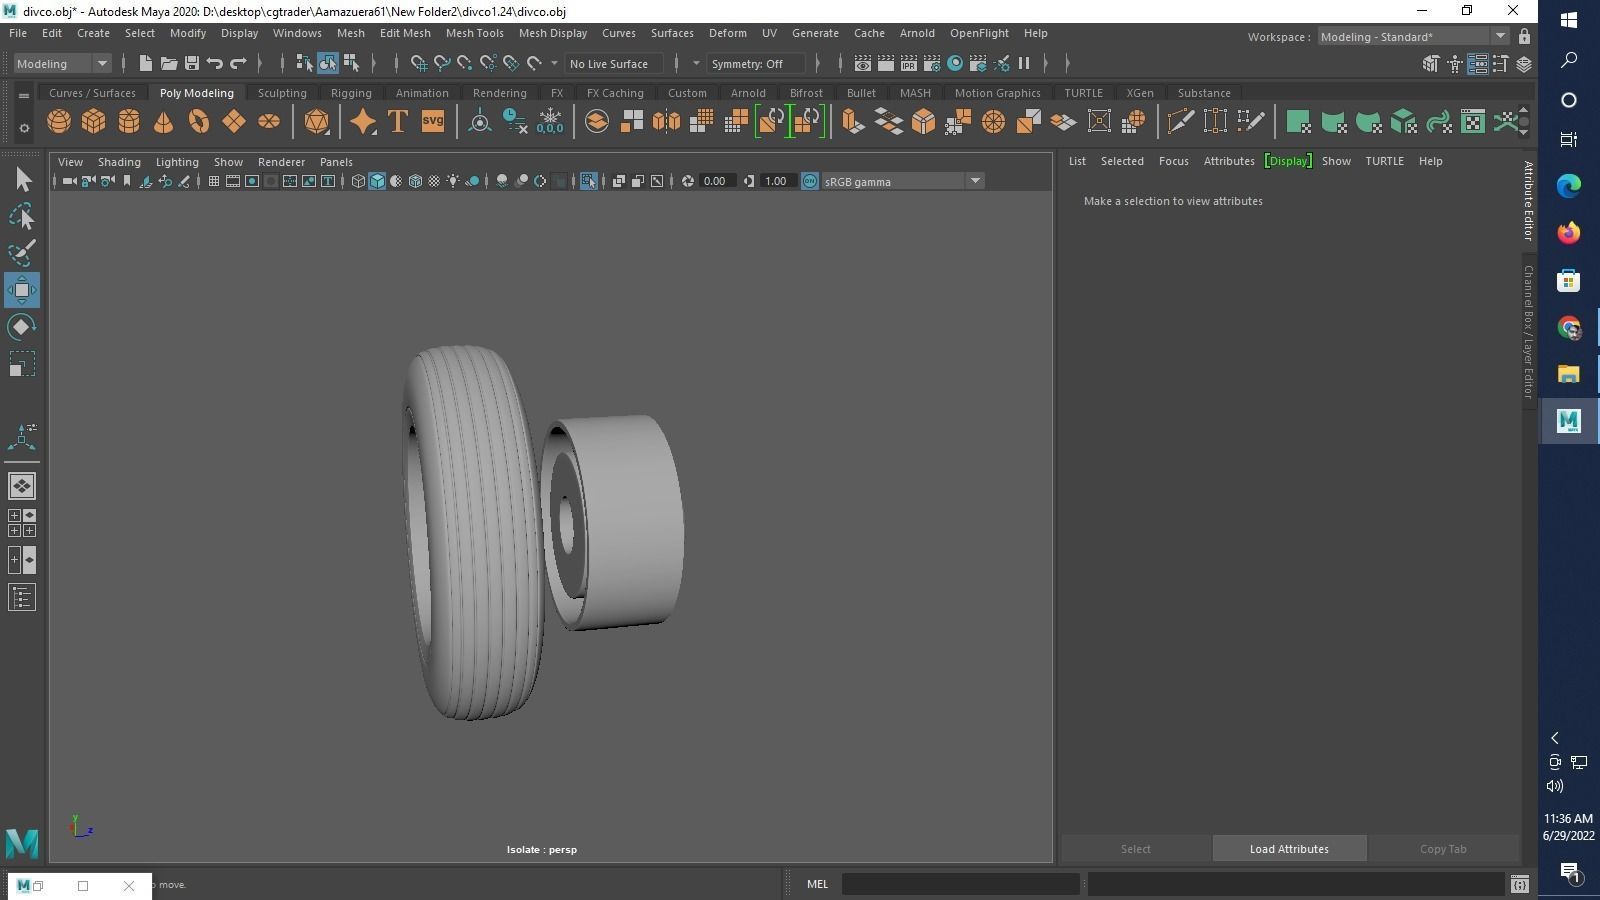The image size is (1600, 900).
Task: Activate the Rotate tool in toolbox
Action: 22,327
